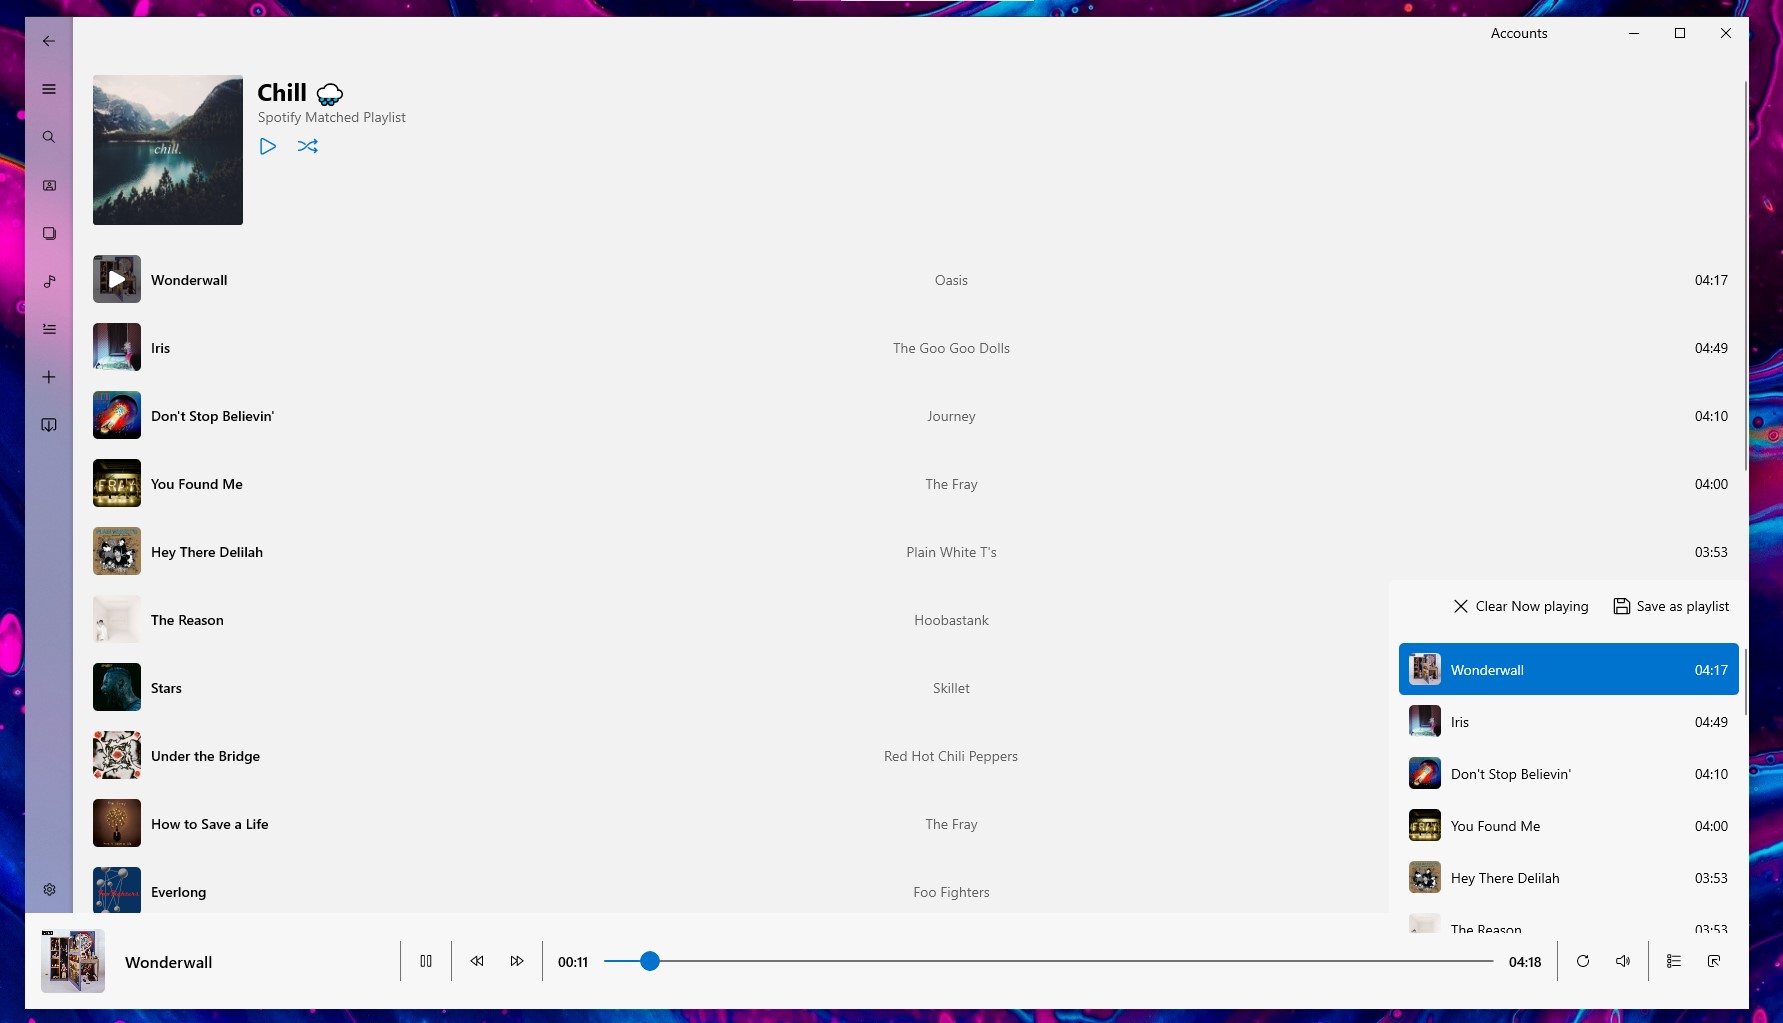Open the import/download sidebar icon

point(49,425)
